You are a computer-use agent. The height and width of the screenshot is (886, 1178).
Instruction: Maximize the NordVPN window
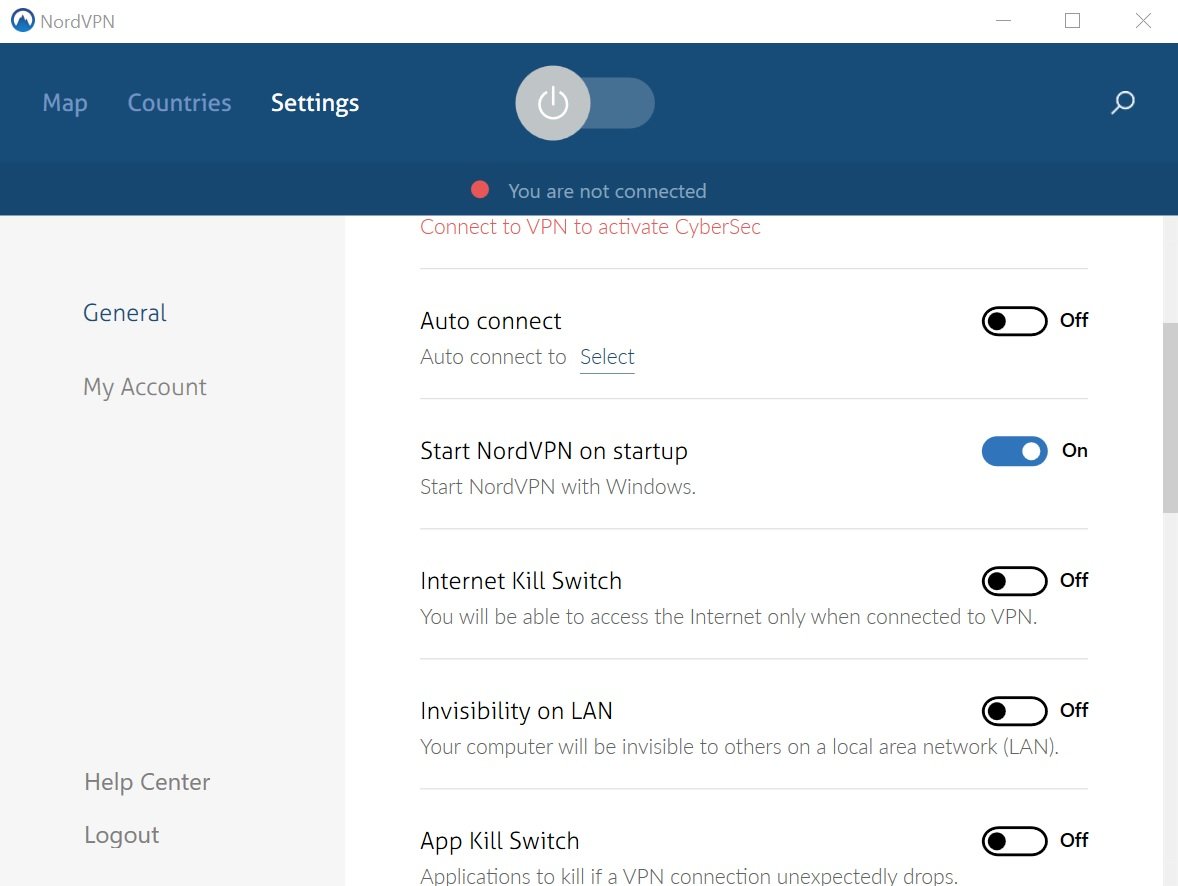tap(1072, 20)
